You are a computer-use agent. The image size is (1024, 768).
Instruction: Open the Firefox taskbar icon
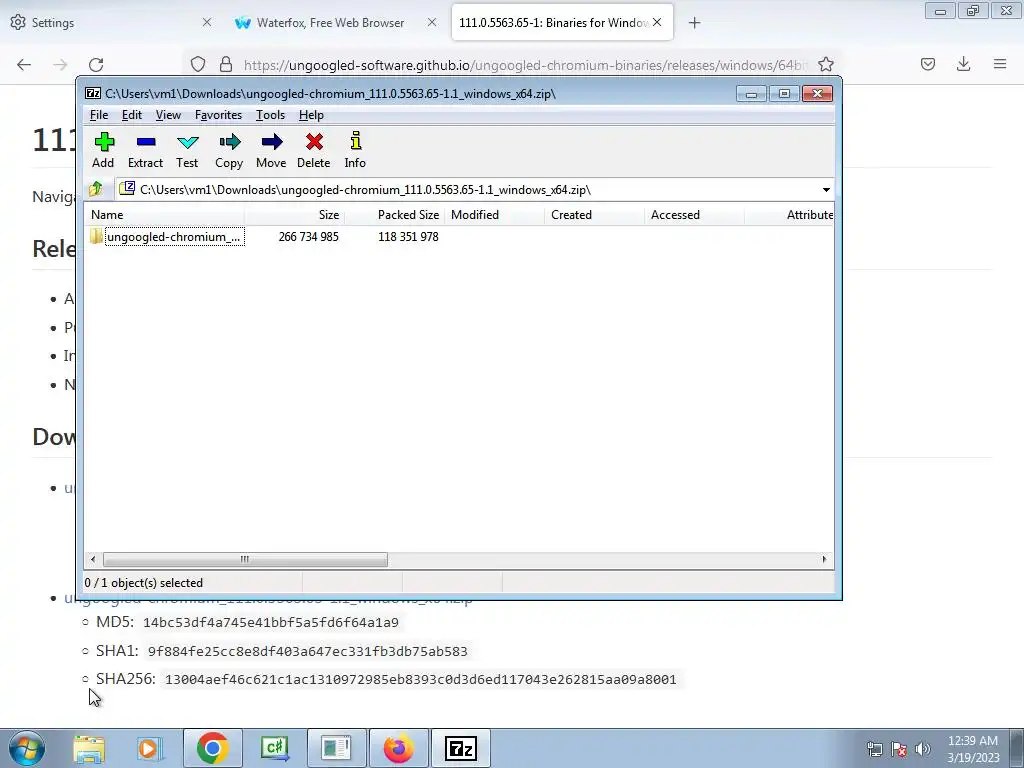click(399, 748)
